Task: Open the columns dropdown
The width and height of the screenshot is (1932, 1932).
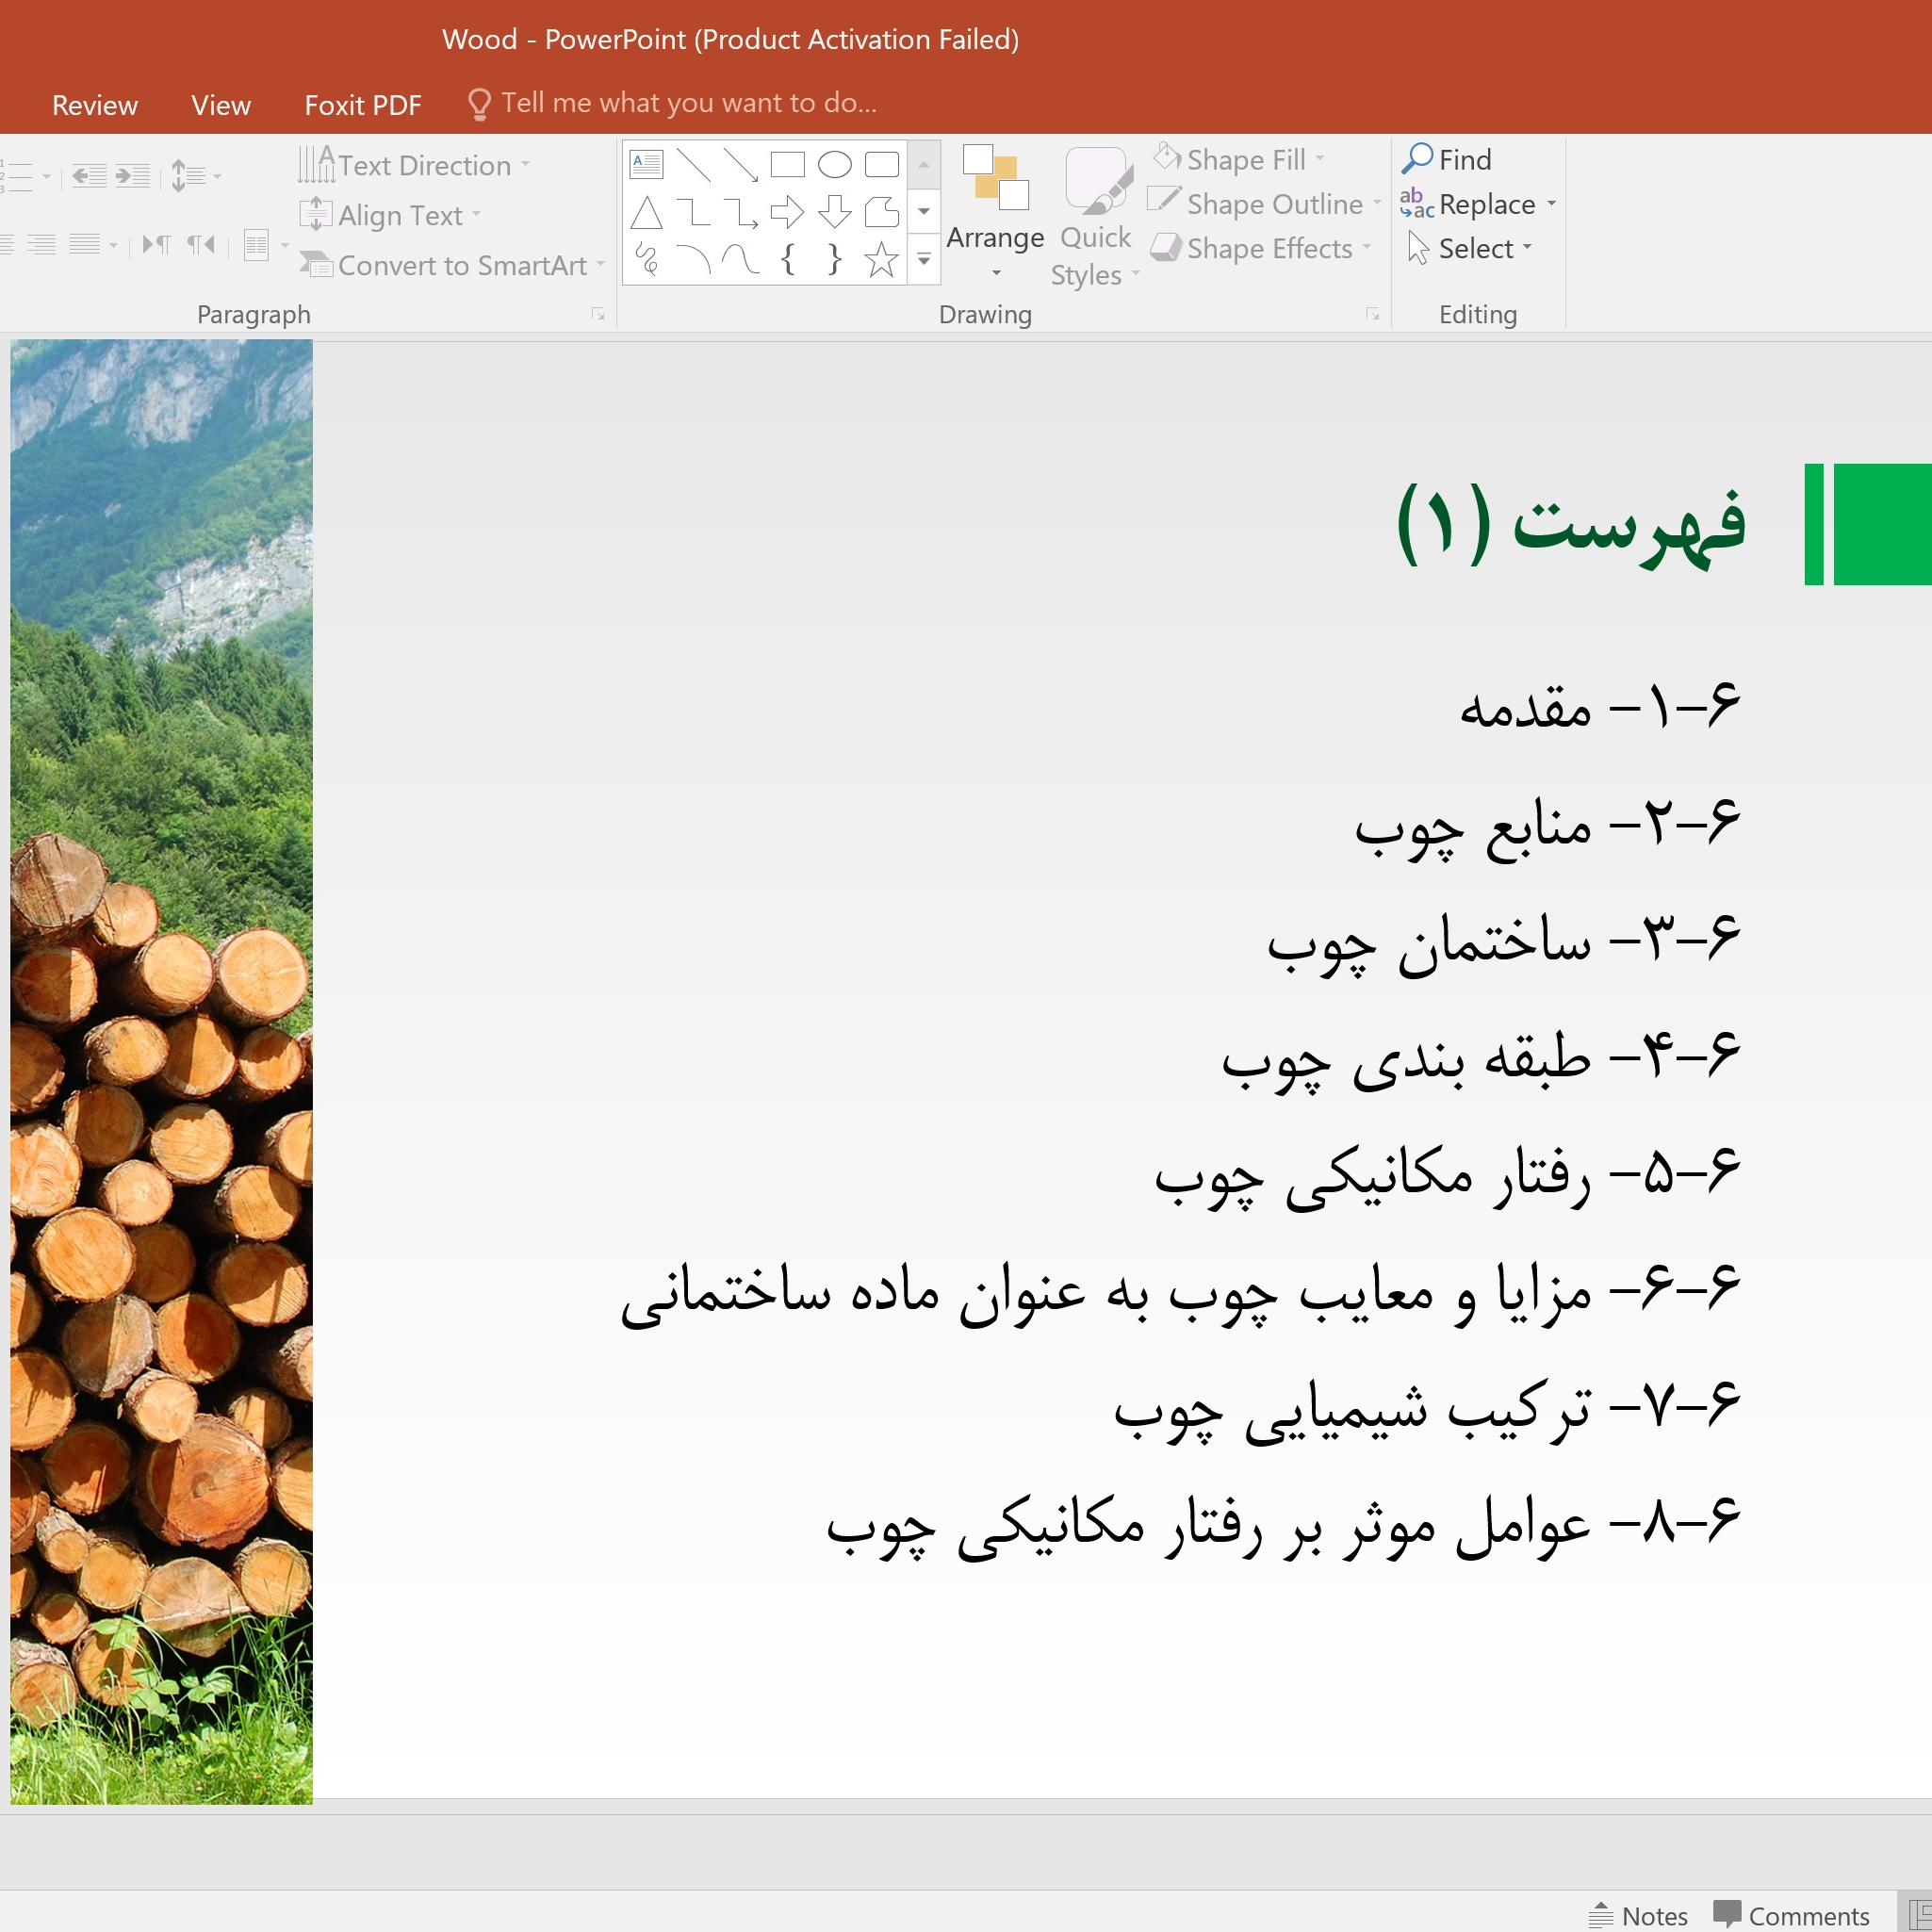Action: (x=265, y=245)
